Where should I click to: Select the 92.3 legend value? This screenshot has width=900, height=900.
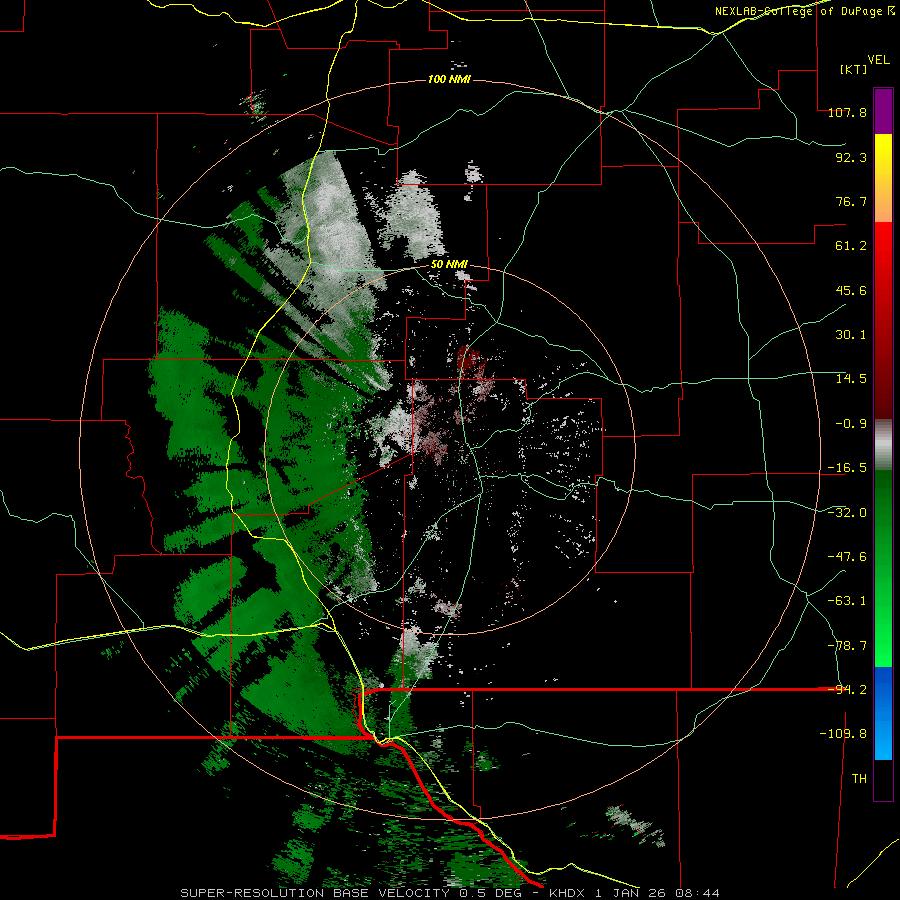[851, 157]
